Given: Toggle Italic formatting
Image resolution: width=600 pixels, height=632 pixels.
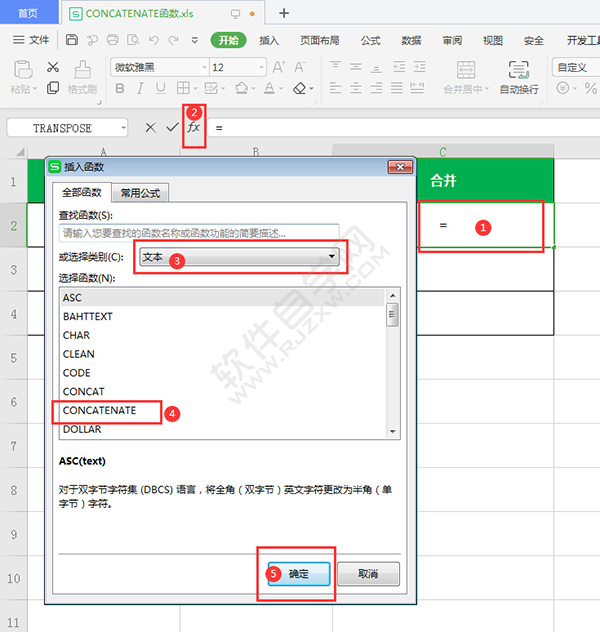Looking at the screenshot, I should pyautogui.click(x=140, y=88).
